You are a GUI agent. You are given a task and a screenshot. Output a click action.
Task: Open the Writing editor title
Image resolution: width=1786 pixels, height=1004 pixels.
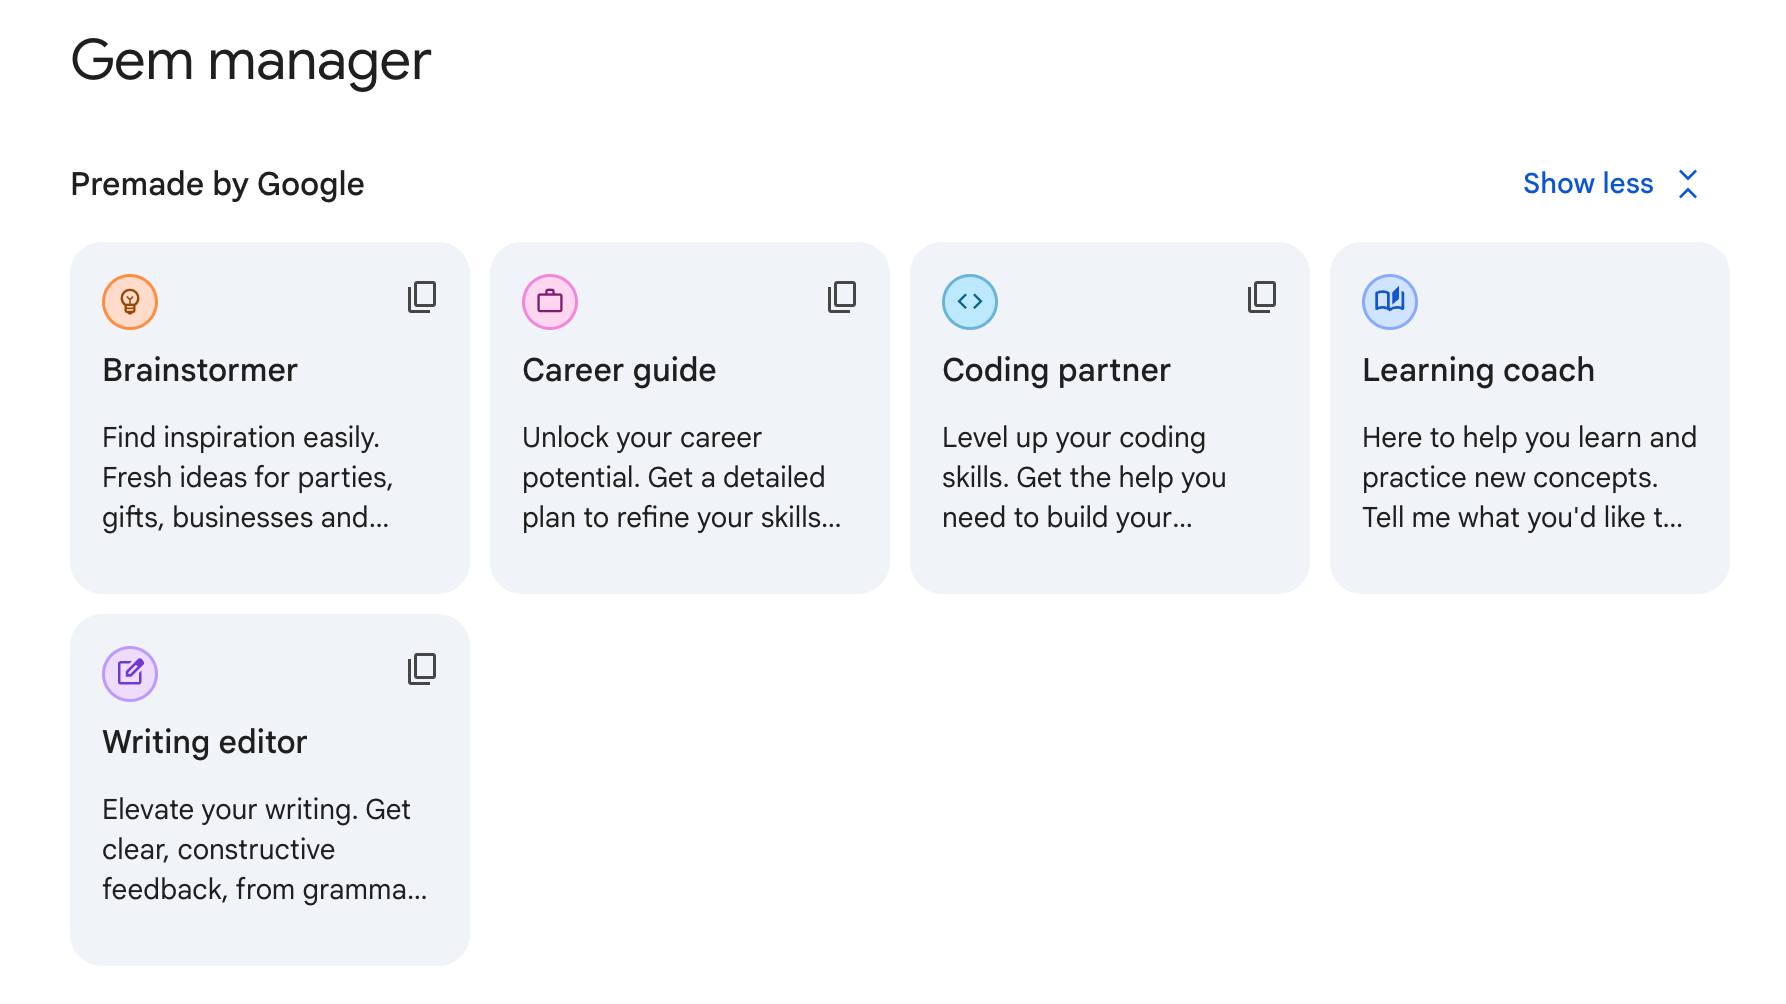204,742
